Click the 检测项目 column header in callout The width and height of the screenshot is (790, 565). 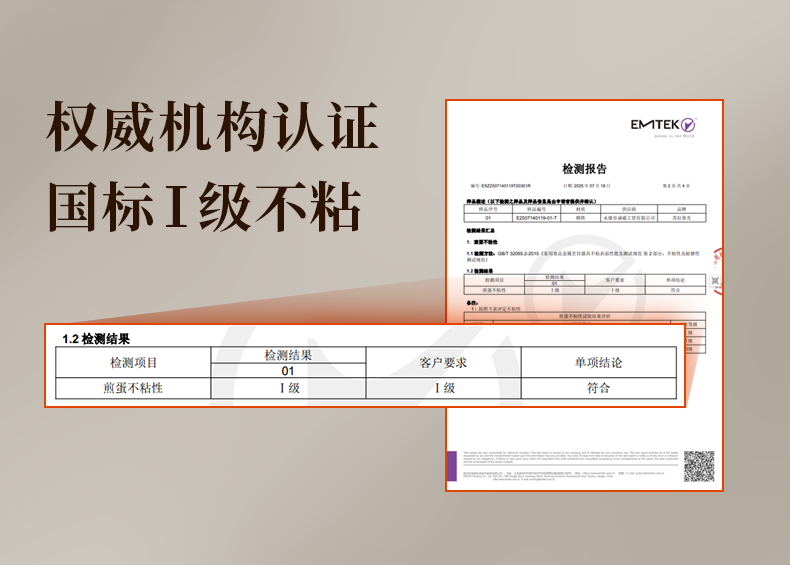133,362
